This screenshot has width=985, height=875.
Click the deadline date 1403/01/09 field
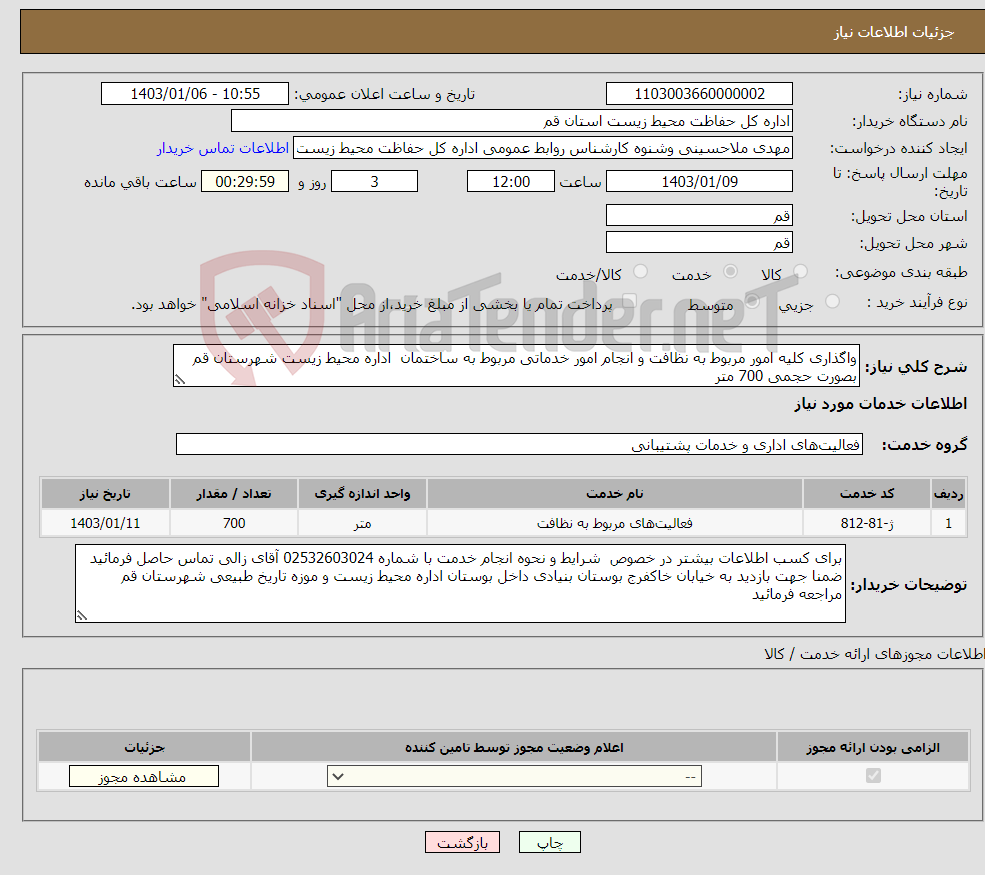coord(699,182)
